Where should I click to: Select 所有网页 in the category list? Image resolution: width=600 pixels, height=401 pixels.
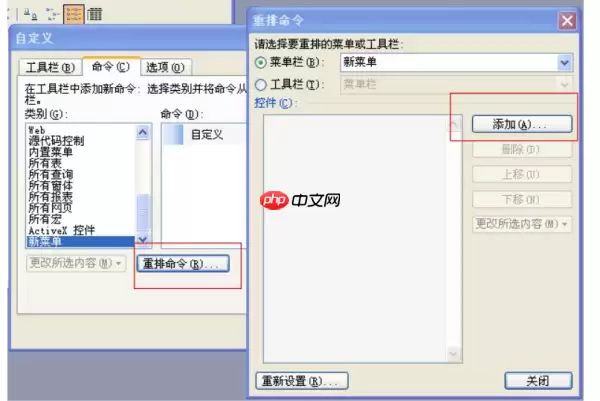click(81, 208)
